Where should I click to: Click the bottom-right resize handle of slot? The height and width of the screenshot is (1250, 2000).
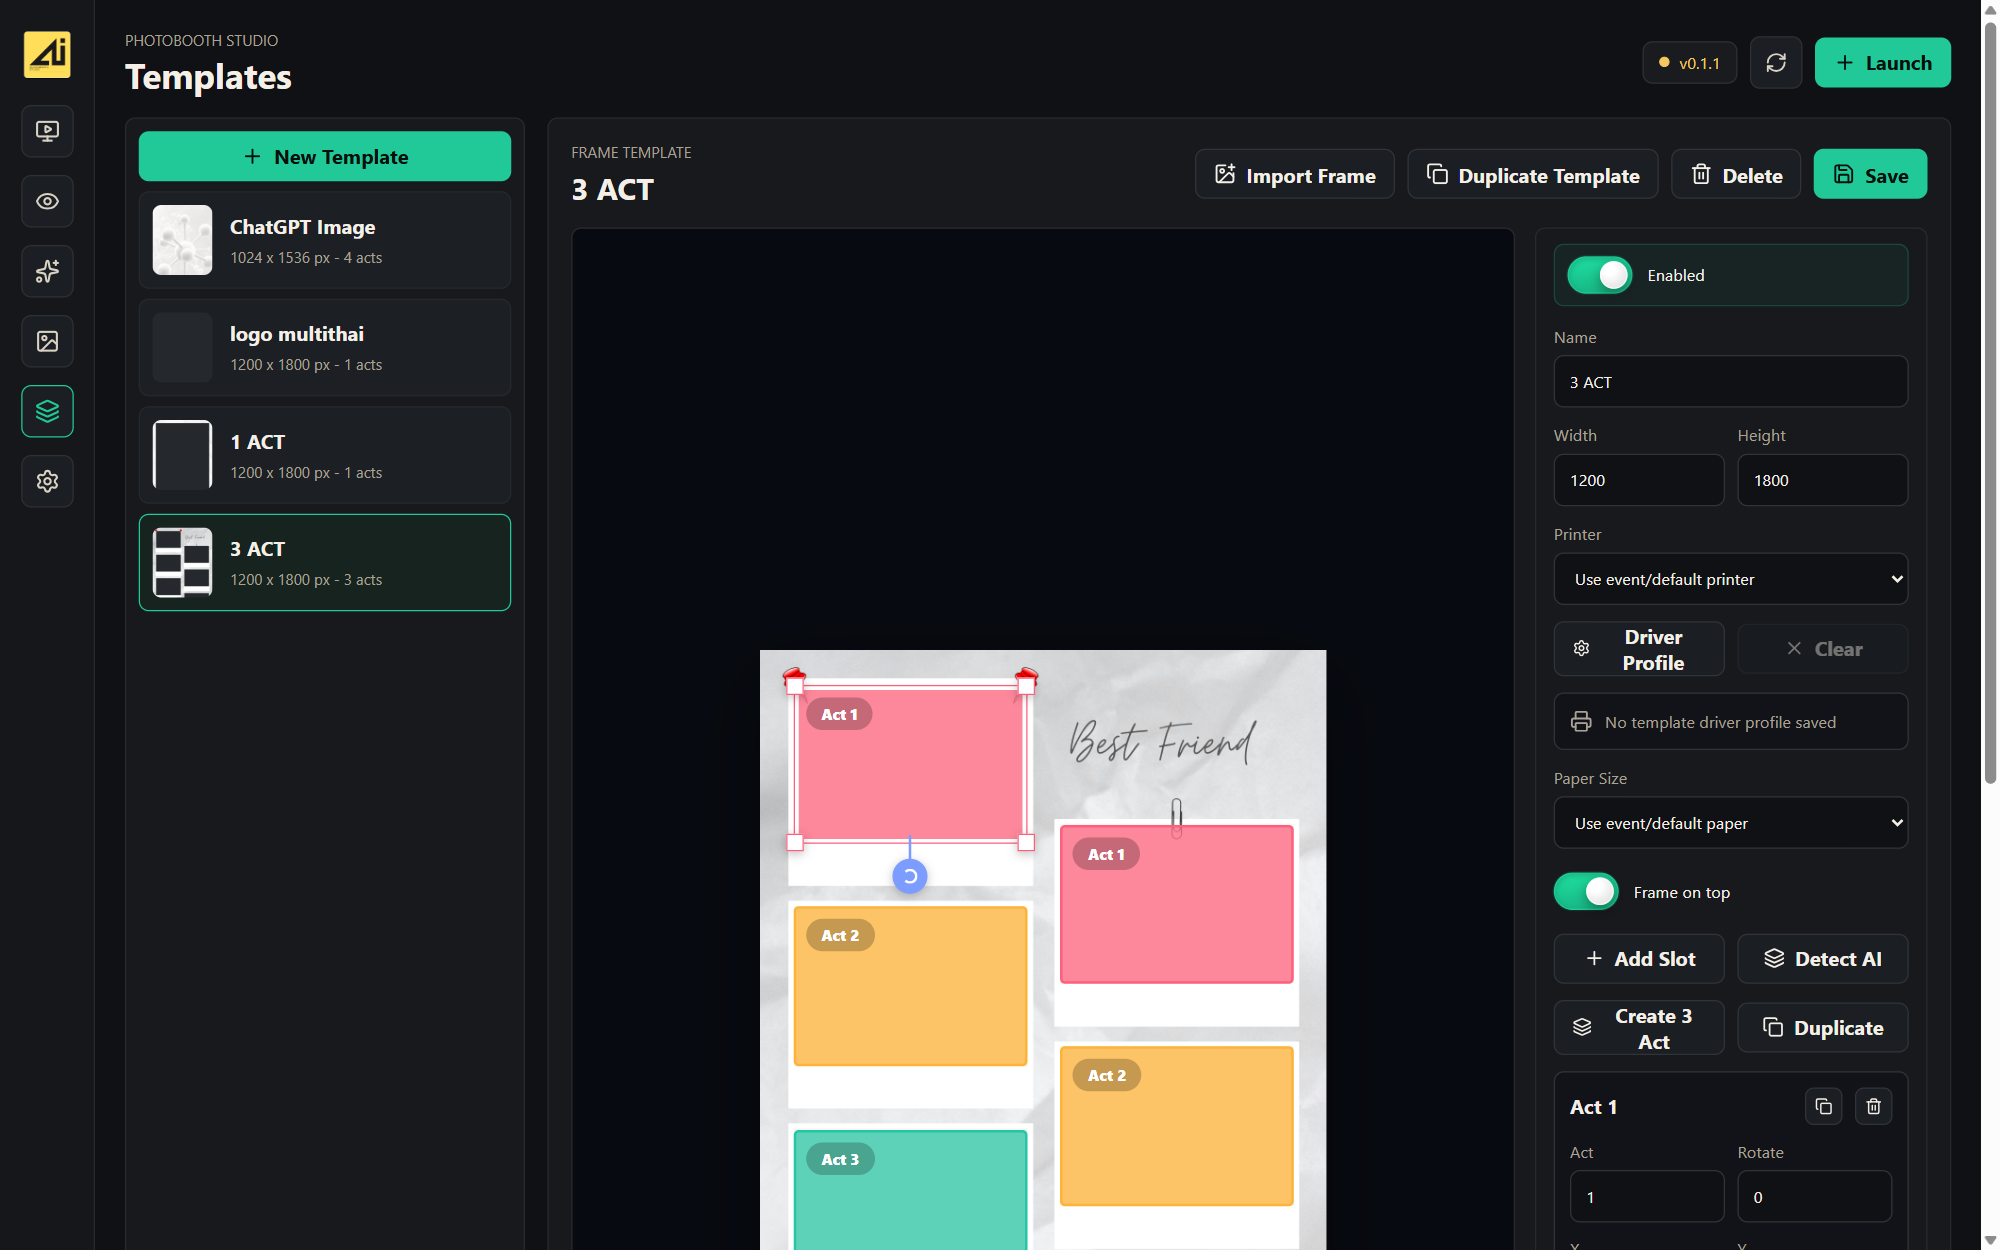click(1026, 843)
